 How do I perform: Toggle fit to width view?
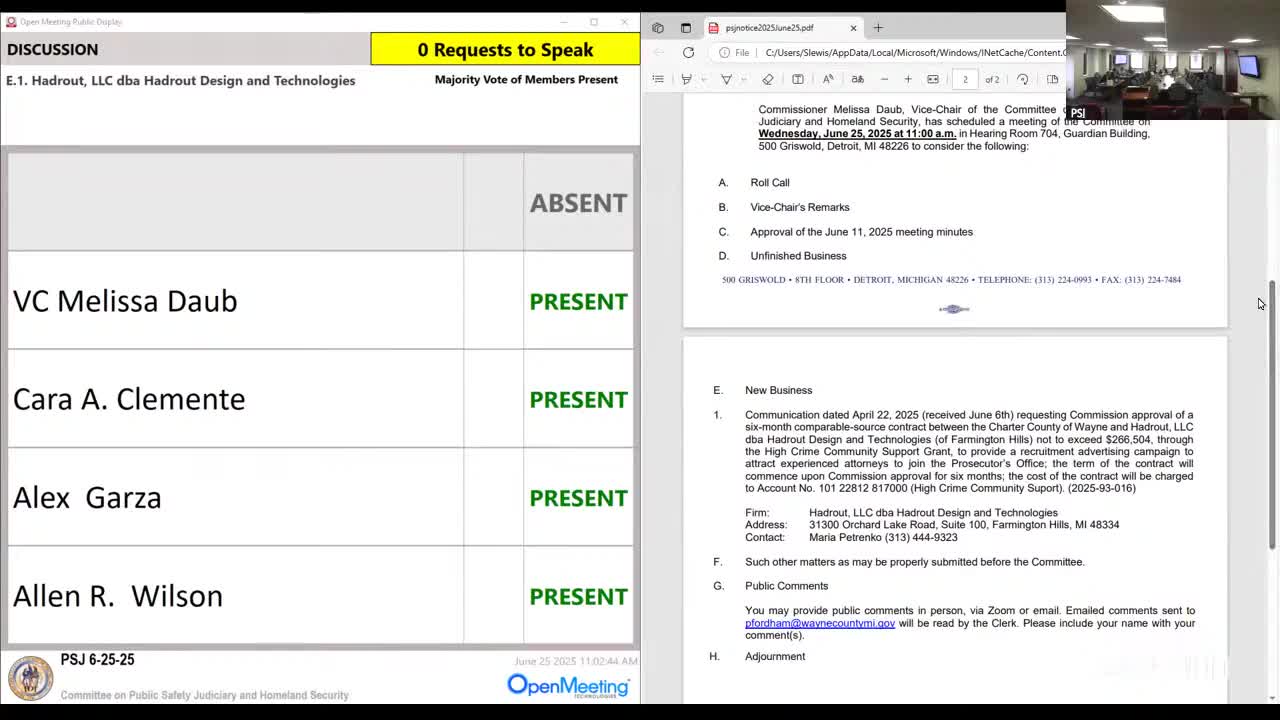click(x=933, y=79)
